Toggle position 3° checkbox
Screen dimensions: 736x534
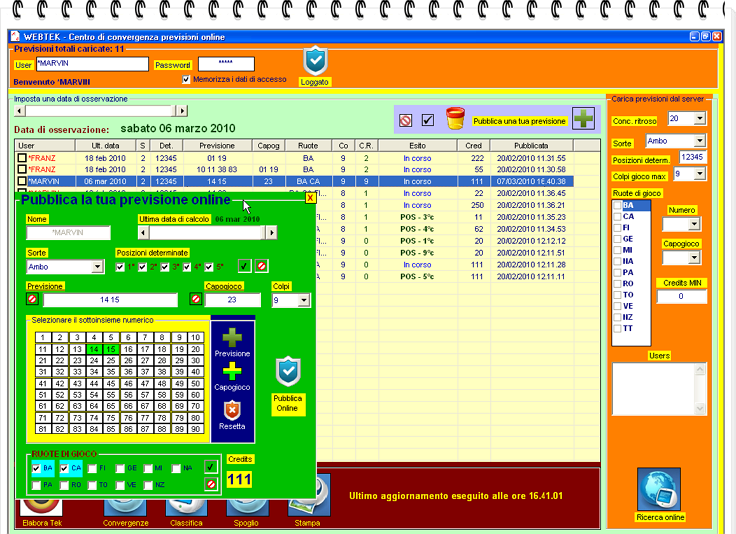coord(165,267)
